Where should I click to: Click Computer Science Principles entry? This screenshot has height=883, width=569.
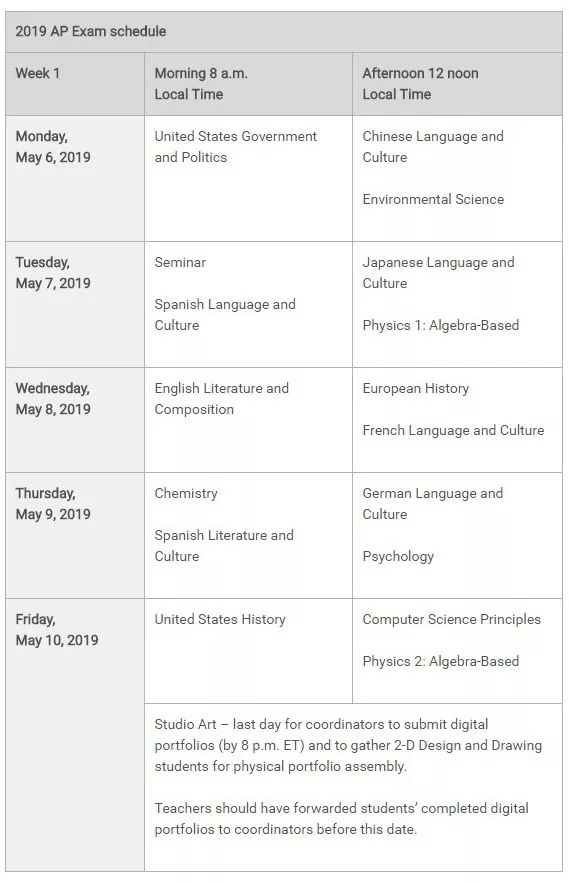[x=451, y=619]
